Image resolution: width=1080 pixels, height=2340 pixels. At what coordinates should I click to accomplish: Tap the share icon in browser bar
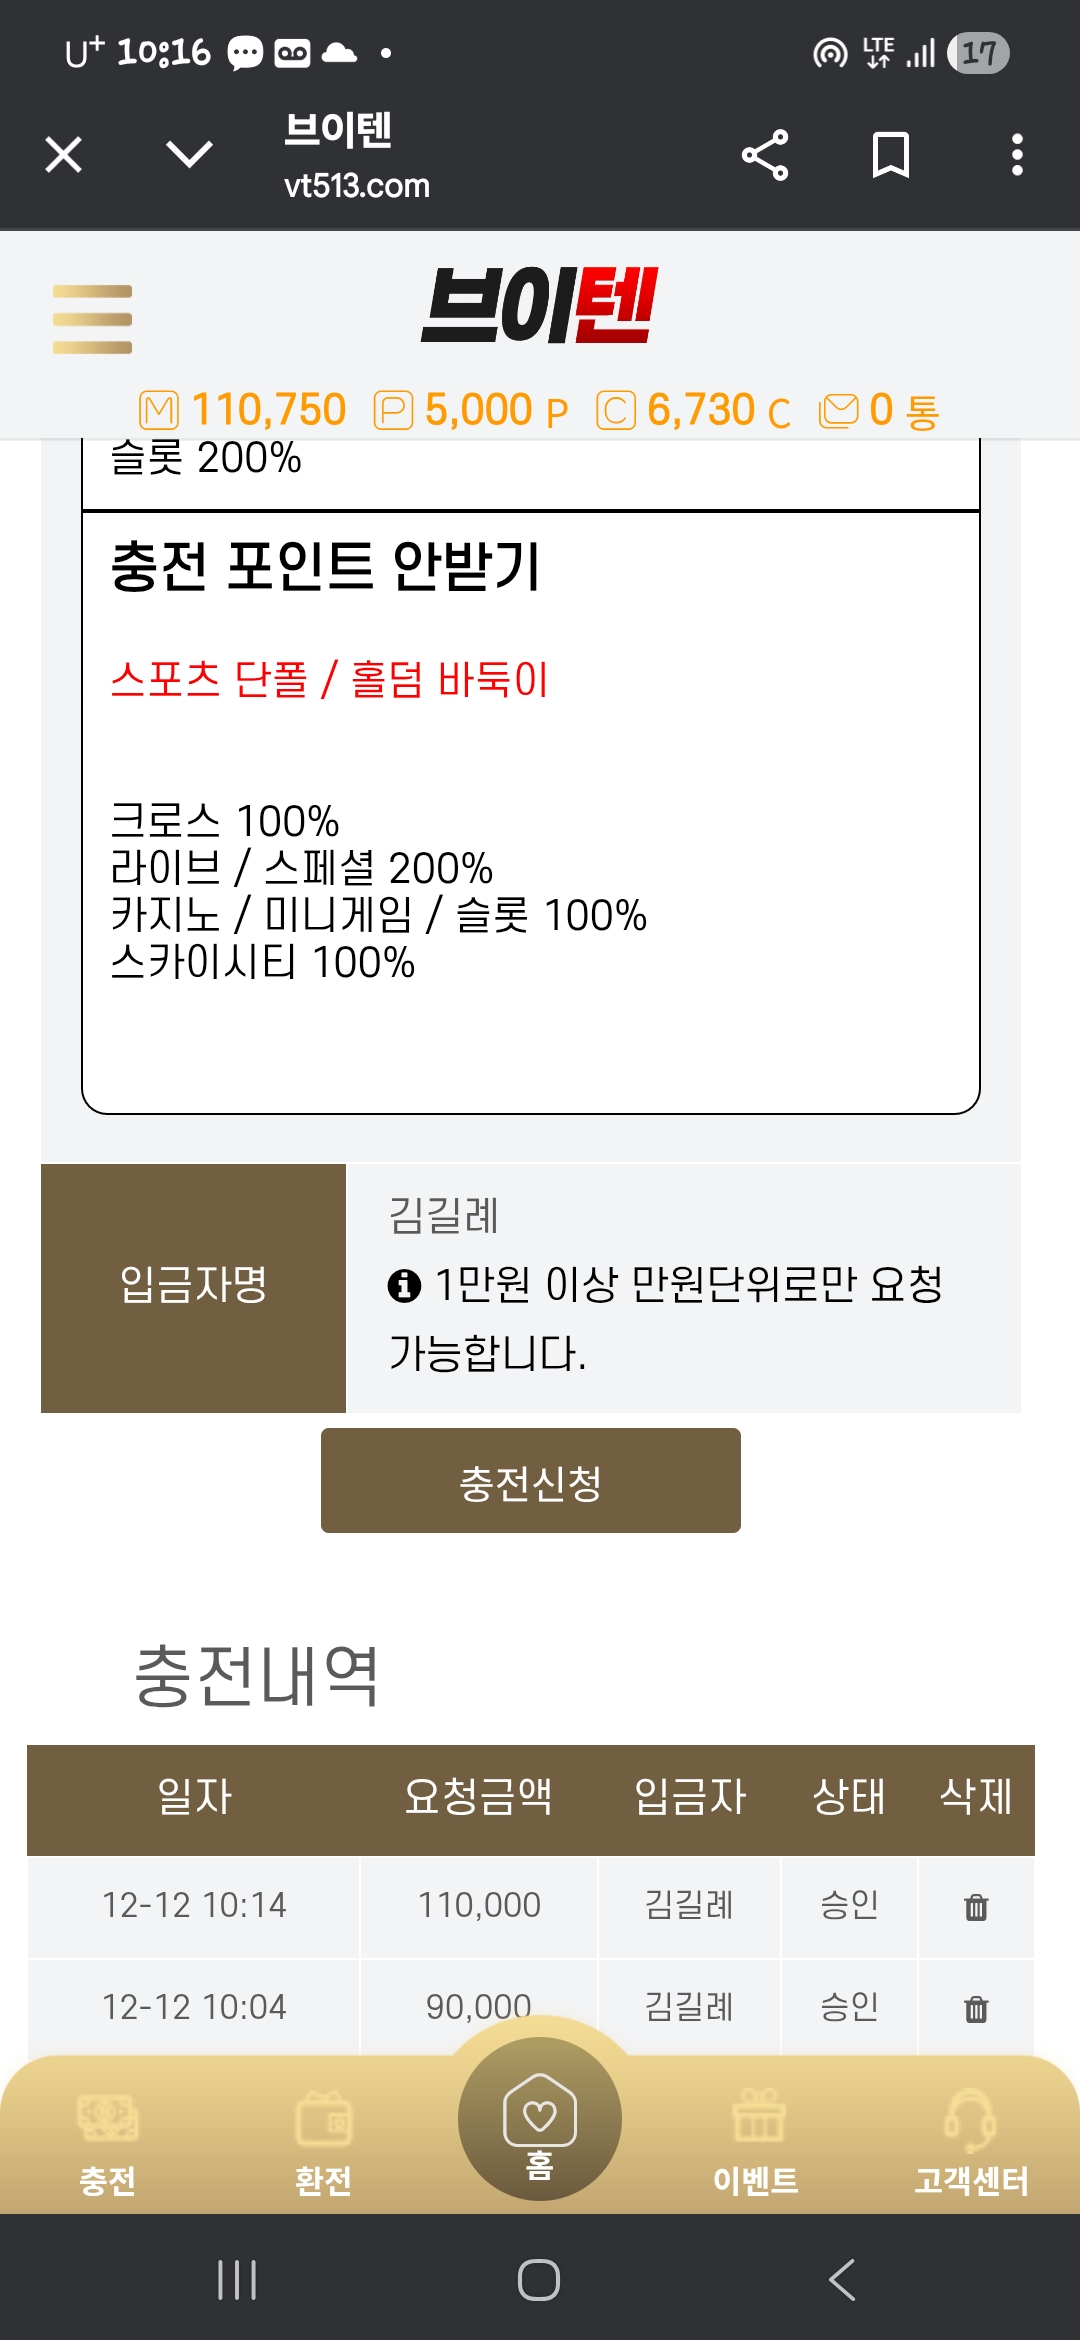(765, 156)
